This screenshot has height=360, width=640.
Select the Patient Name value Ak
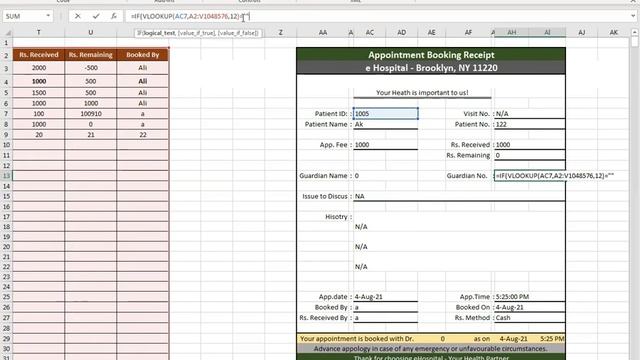(386, 124)
